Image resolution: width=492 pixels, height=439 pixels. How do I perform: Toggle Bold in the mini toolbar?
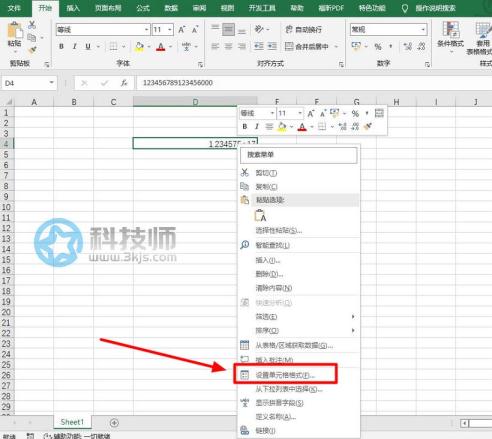245,126
